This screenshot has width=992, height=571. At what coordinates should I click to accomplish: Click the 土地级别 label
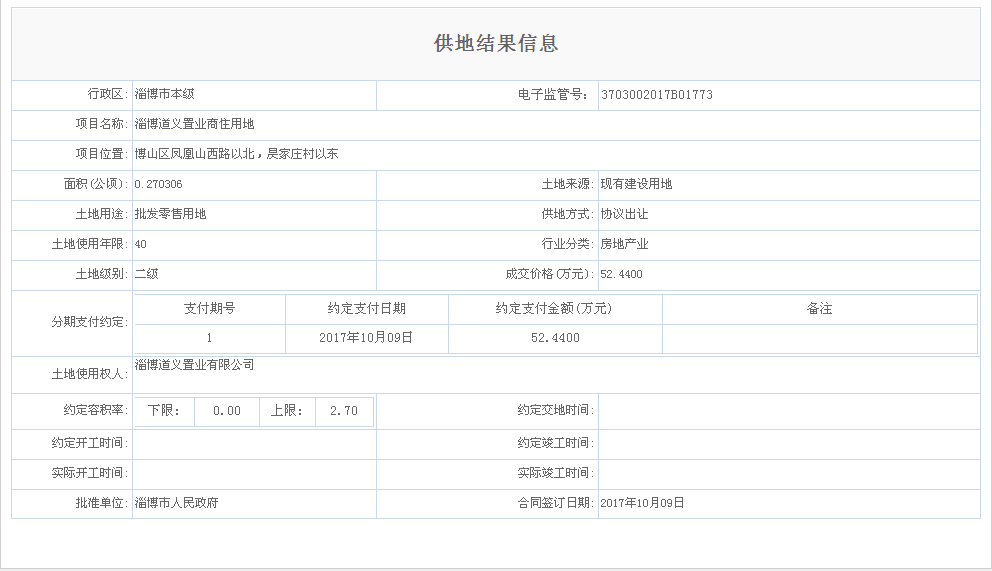coord(102,274)
